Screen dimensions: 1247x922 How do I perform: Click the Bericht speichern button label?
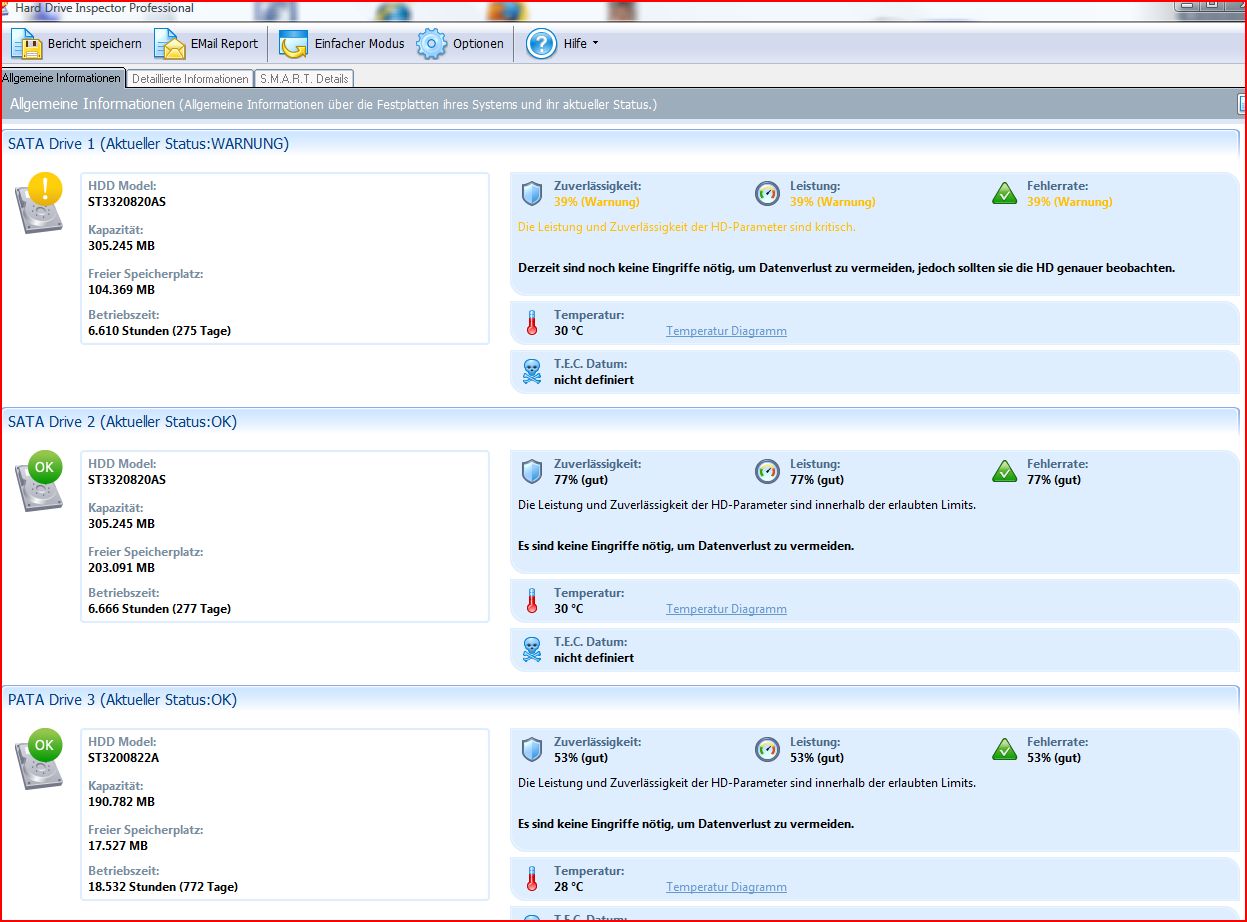point(95,44)
